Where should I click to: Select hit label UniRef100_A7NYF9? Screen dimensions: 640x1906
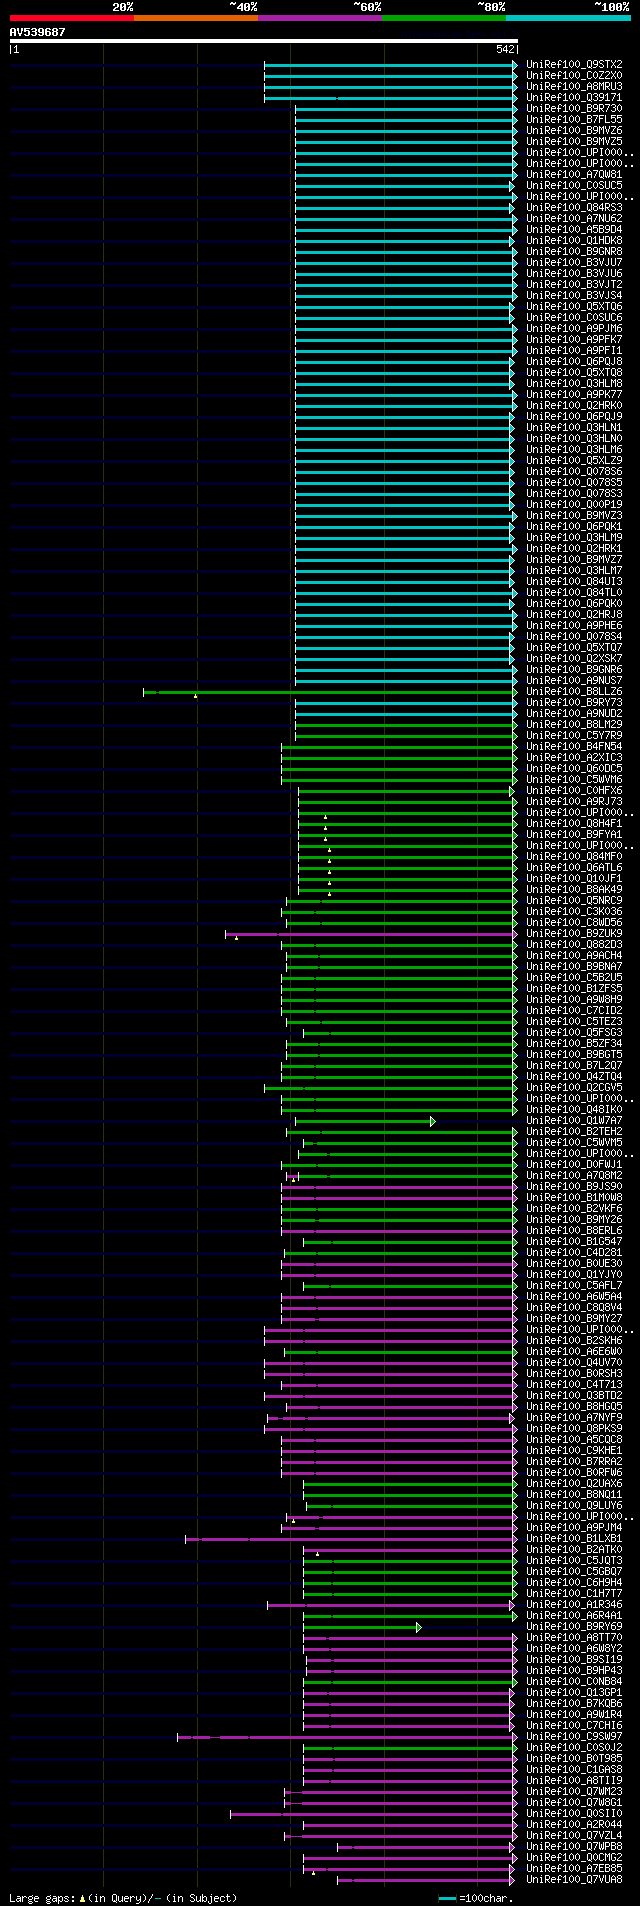tap(574, 1418)
